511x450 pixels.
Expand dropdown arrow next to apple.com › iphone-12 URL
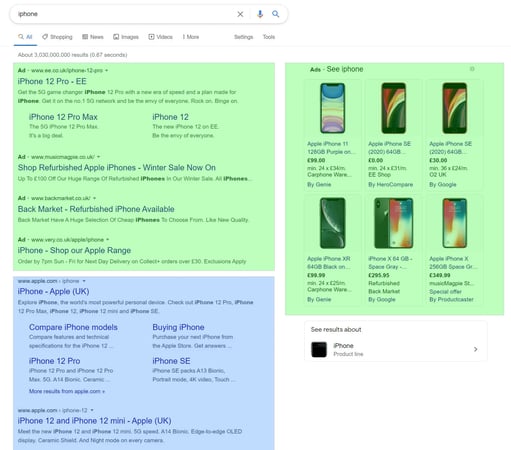[x=92, y=410]
